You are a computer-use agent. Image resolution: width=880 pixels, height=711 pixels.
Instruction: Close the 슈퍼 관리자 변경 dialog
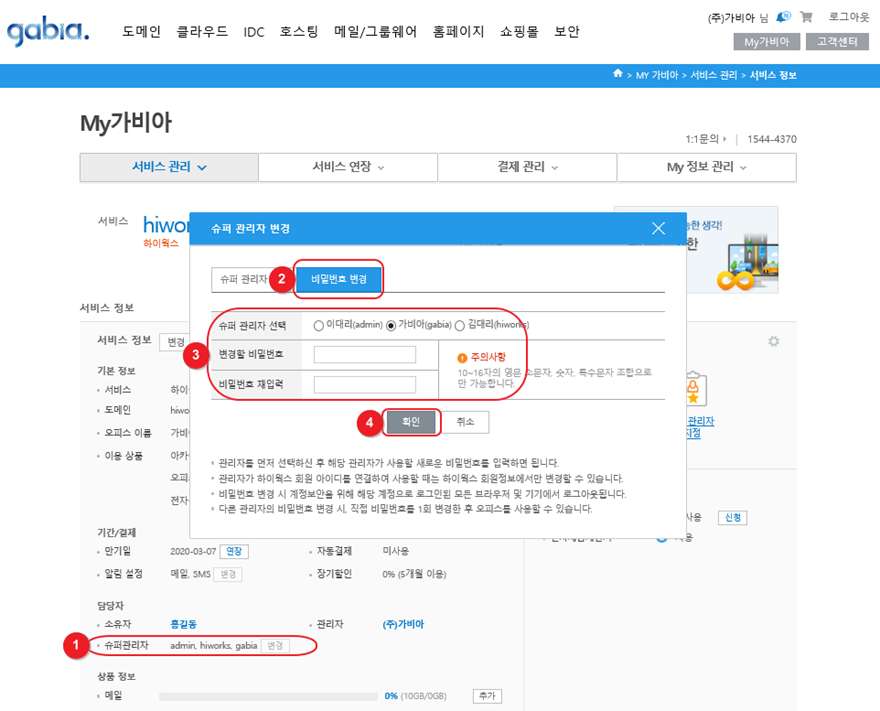pyautogui.click(x=658, y=228)
